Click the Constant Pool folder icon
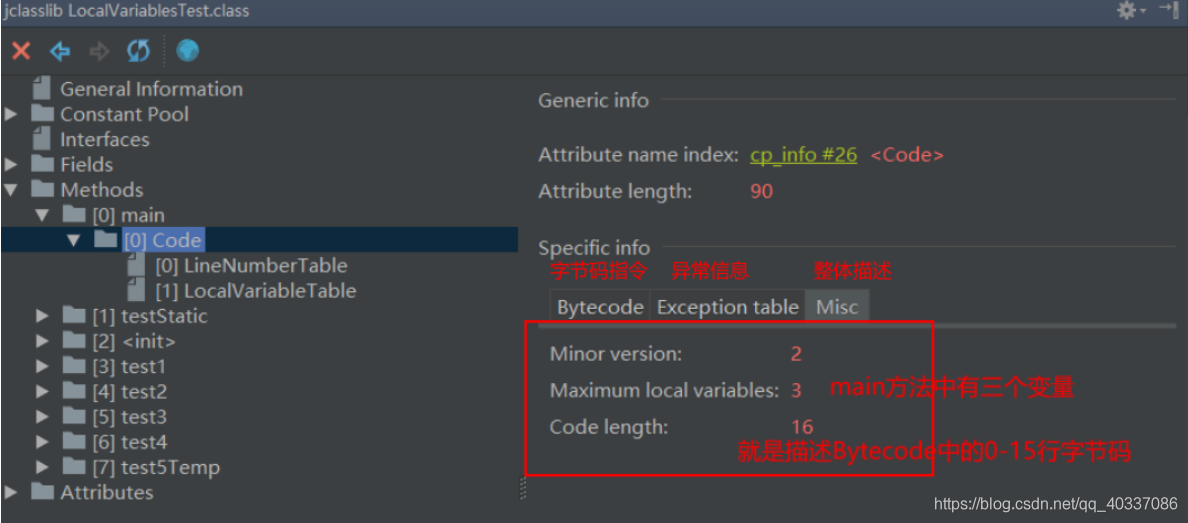This screenshot has width=1188, height=523. coord(42,114)
